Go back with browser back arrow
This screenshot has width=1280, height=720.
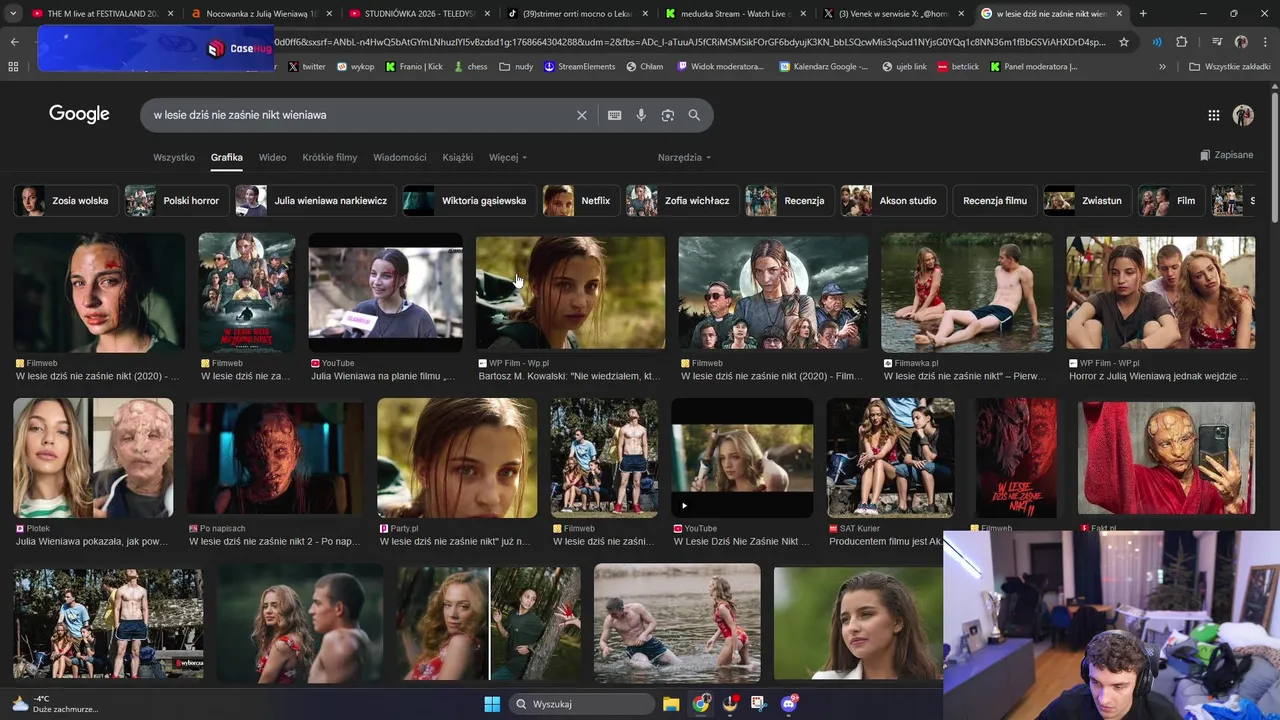pos(14,42)
